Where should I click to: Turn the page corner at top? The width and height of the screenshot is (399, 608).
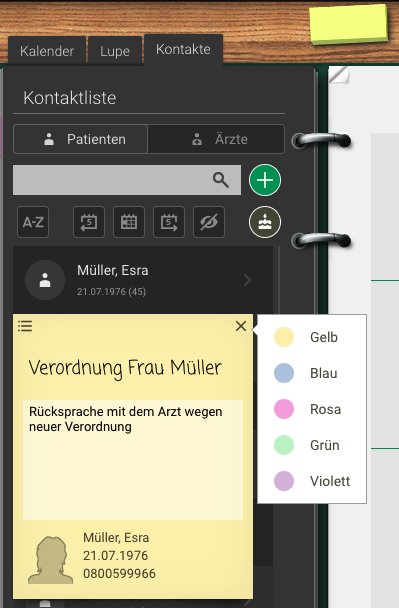pos(339,74)
